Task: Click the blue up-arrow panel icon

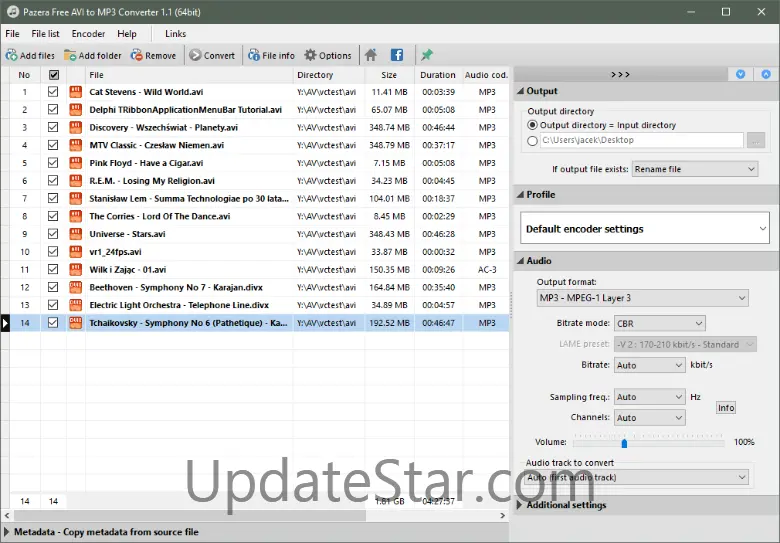Action: (x=766, y=74)
